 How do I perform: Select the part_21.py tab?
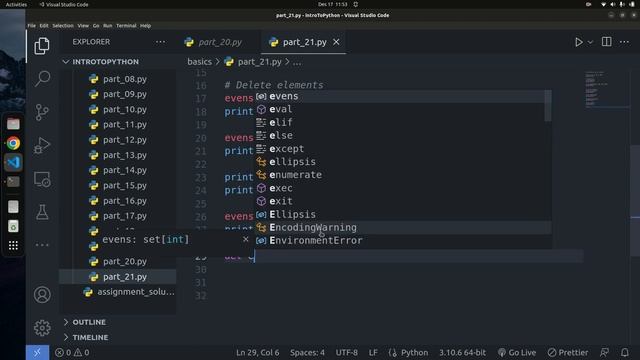click(x=304, y=42)
